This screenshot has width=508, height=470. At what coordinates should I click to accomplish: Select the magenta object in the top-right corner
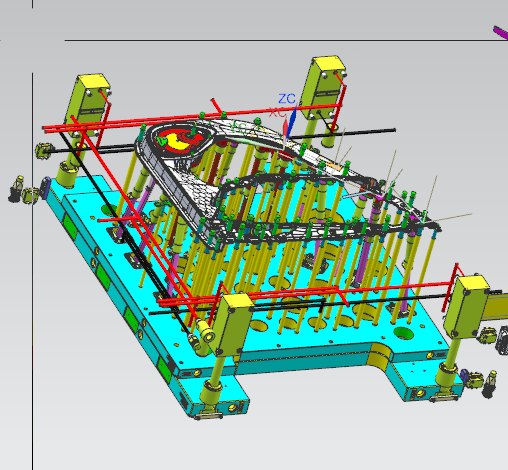click(x=501, y=32)
